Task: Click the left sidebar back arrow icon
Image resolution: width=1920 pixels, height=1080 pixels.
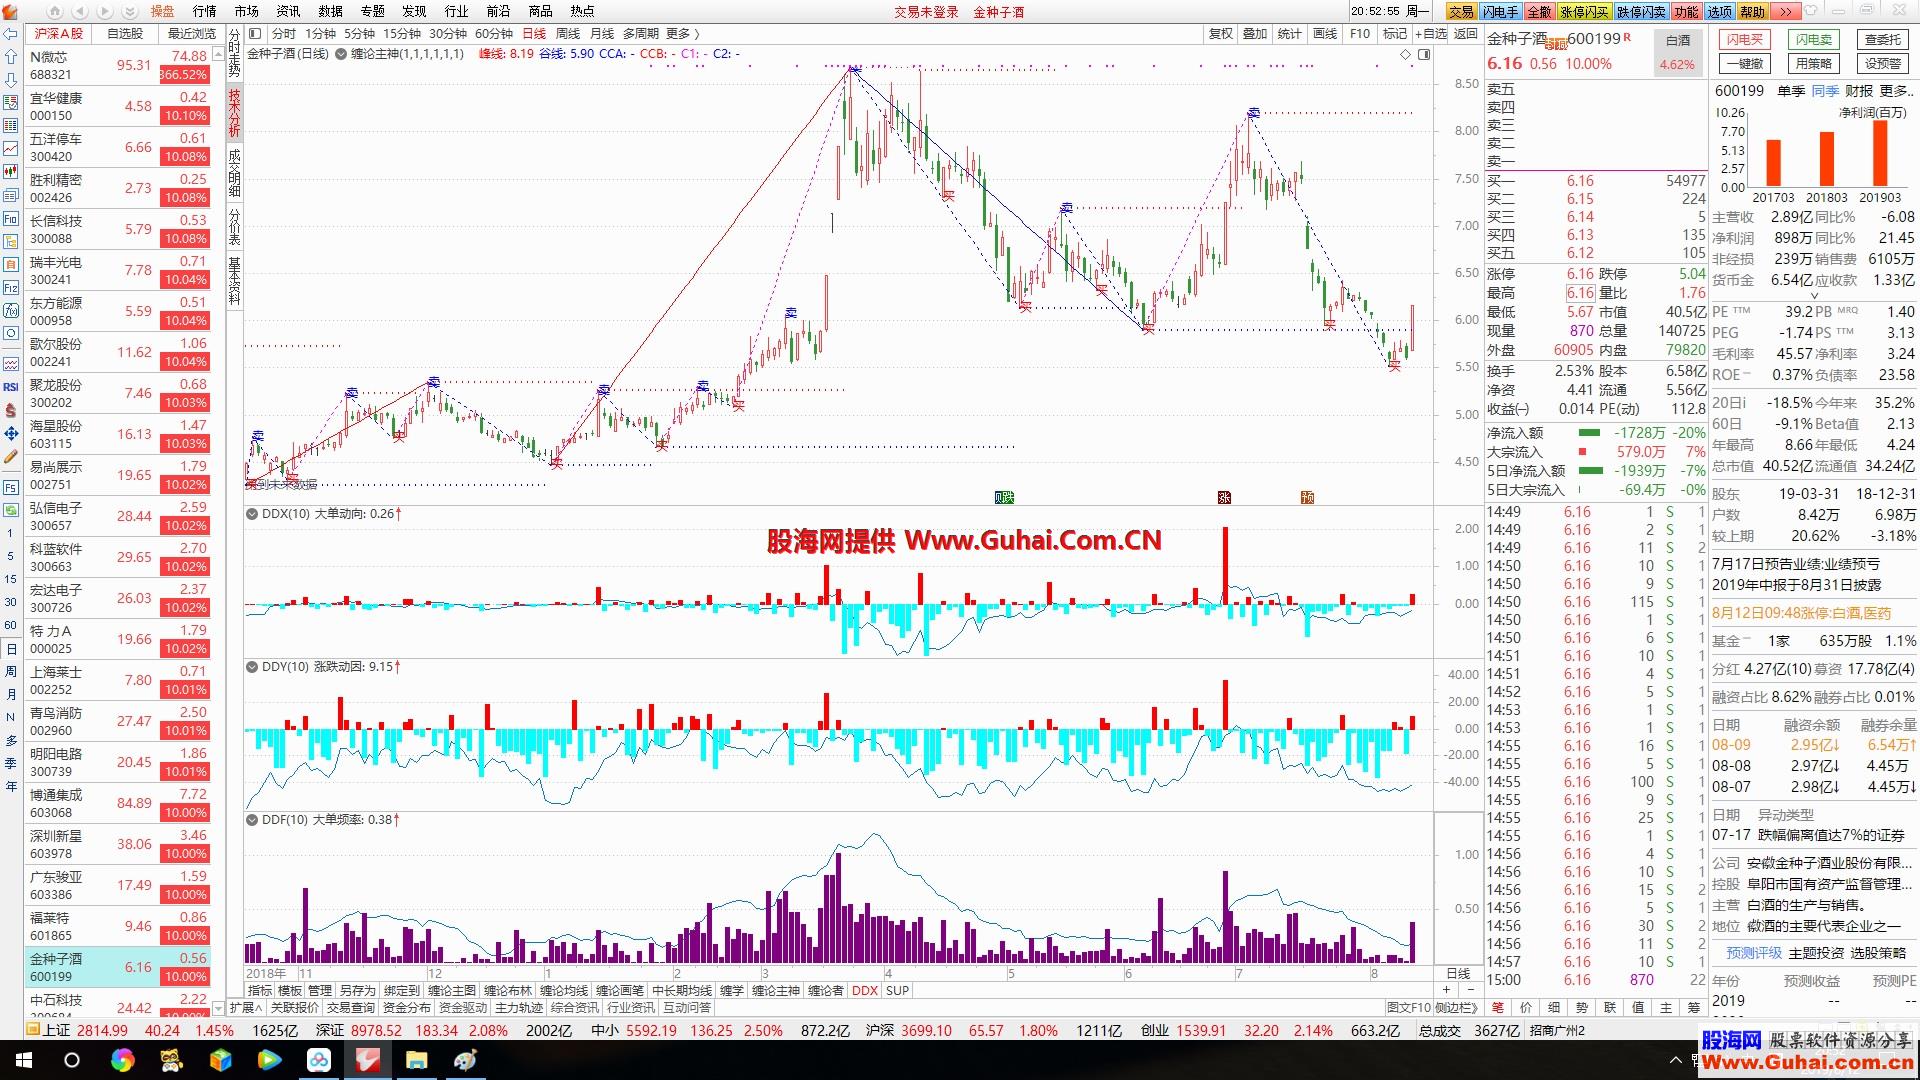Action: click(x=11, y=34)
